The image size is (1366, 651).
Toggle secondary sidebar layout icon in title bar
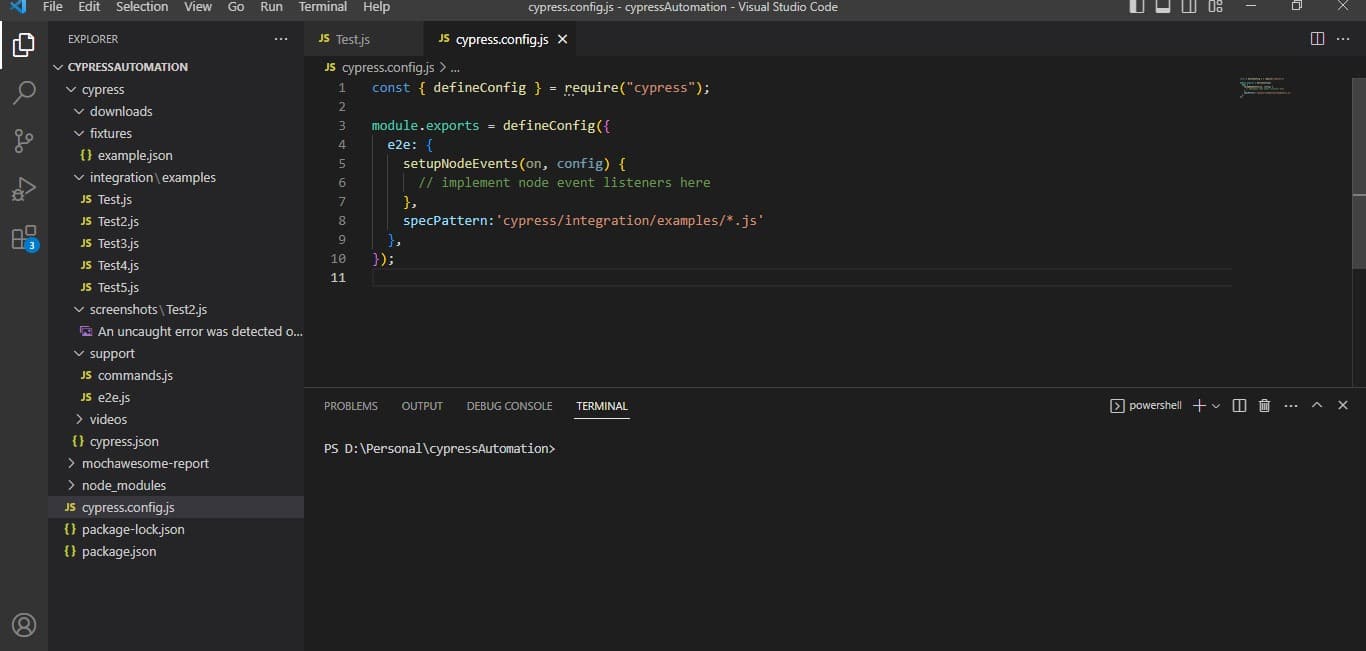(1189, 7)
